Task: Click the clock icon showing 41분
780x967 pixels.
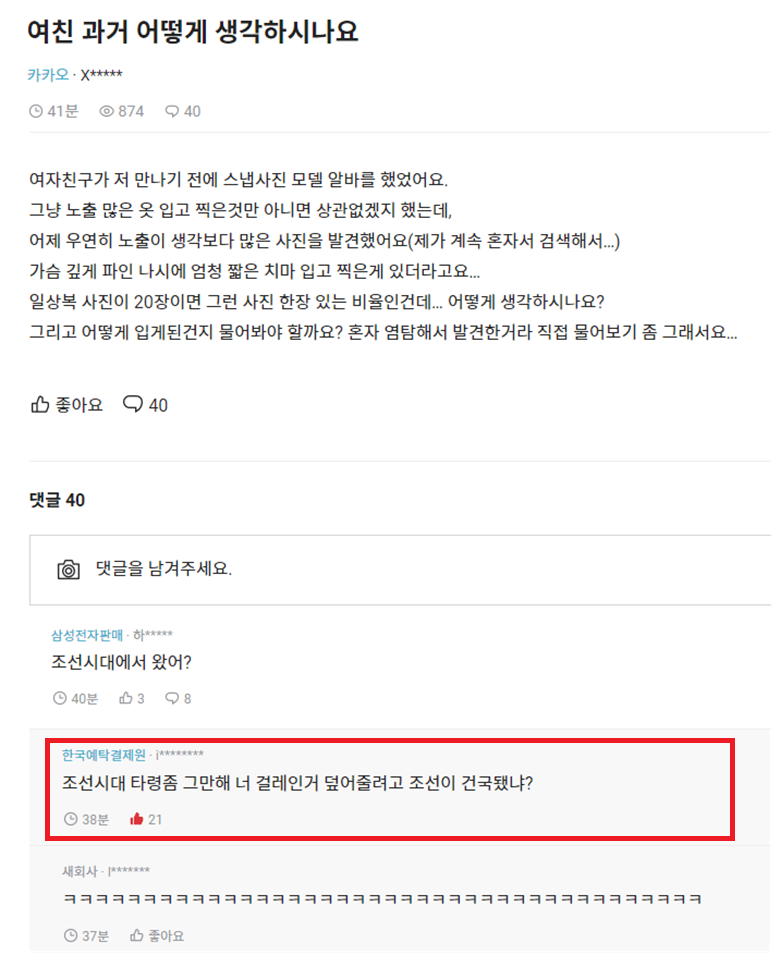Action: (x=36, y=111)
